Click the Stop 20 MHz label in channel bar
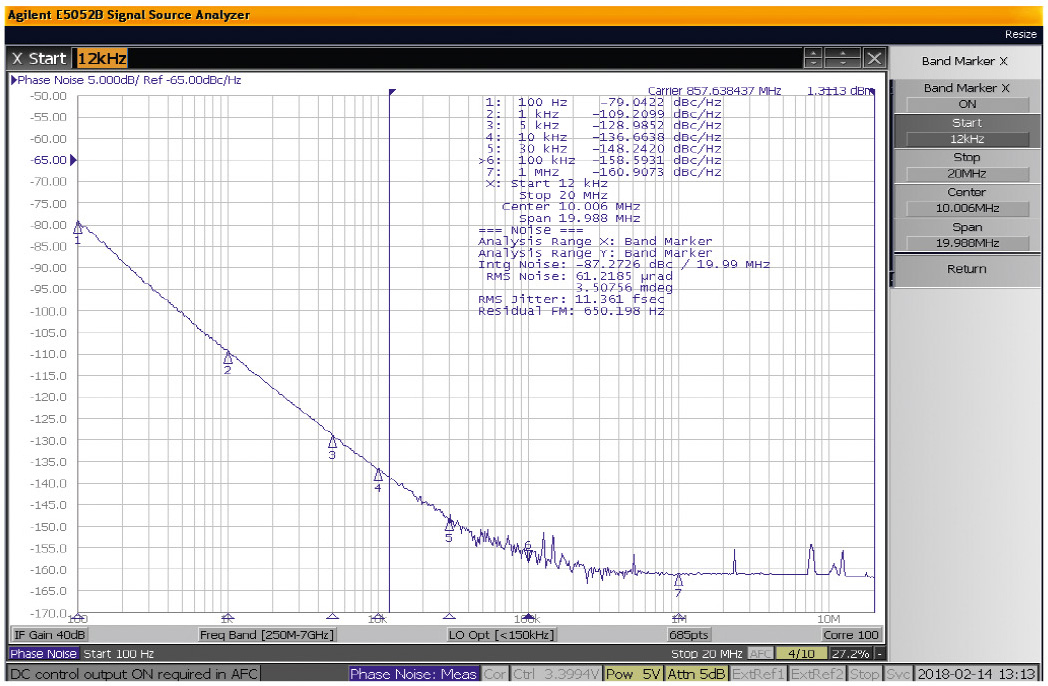The height and width of the screenshot is (686, 1048). (x=706, y=654)
